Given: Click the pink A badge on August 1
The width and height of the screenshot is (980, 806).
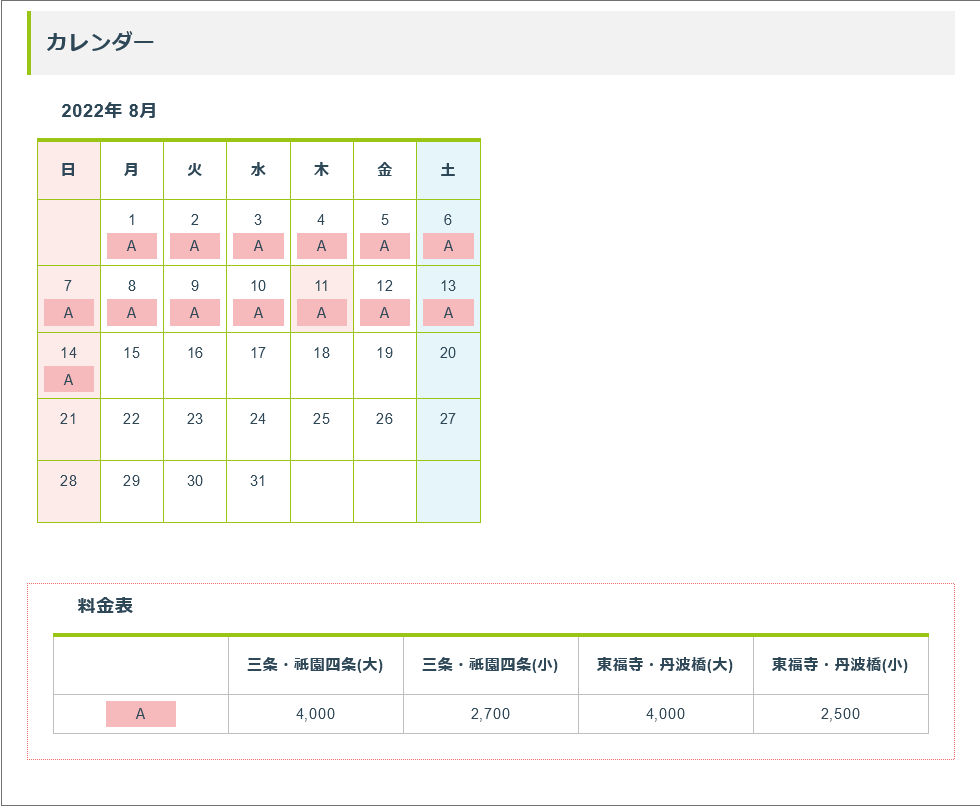Looking at the screenshot, I should coord(131,246).
